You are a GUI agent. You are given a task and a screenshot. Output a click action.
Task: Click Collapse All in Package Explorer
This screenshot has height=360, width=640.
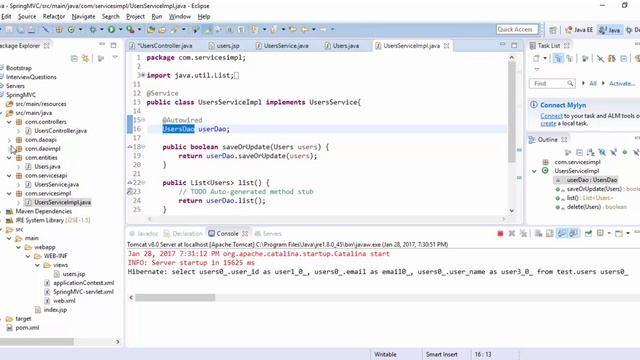pos(74,59)
